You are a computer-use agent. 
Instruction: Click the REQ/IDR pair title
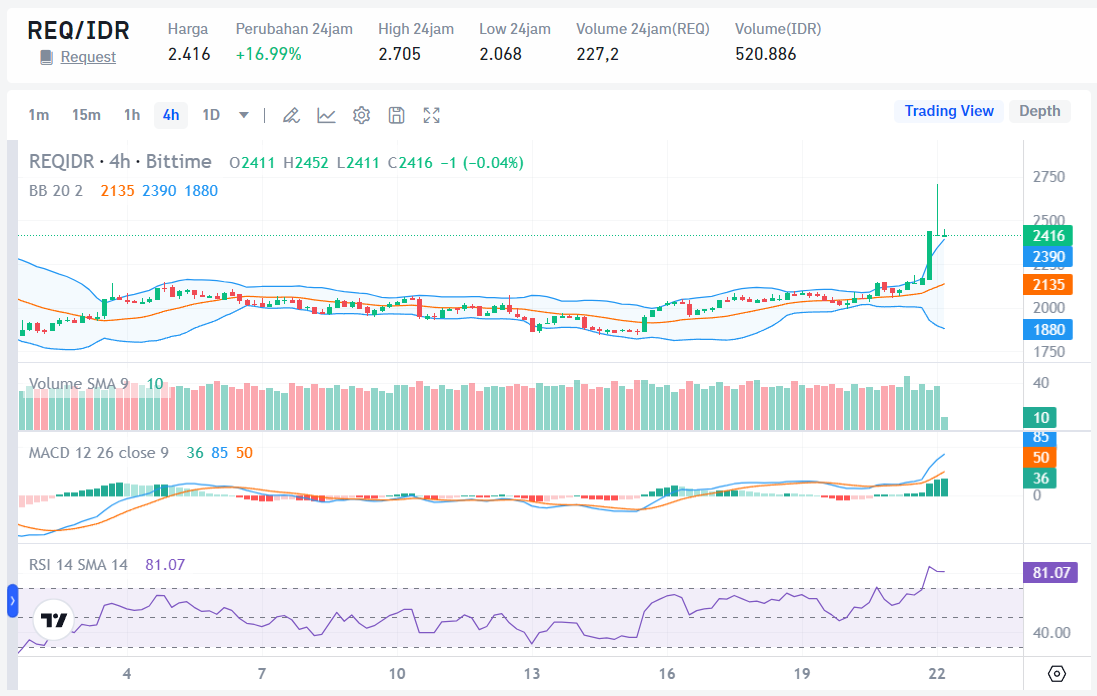point(78,31)
